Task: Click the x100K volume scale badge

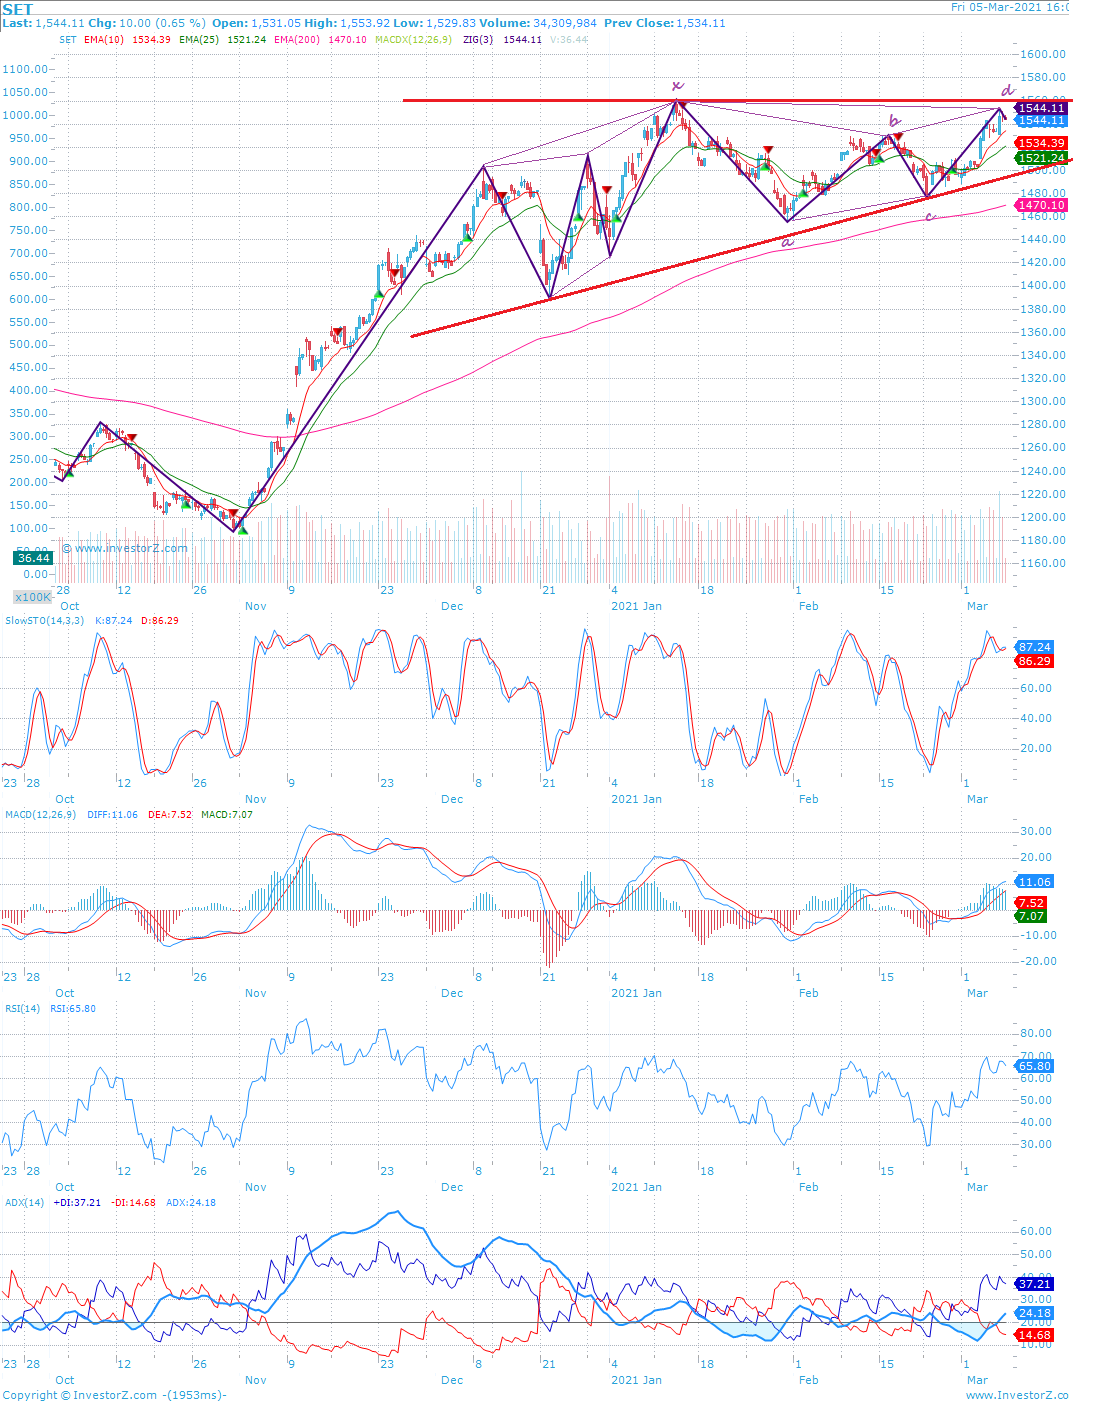Action: 33,597
